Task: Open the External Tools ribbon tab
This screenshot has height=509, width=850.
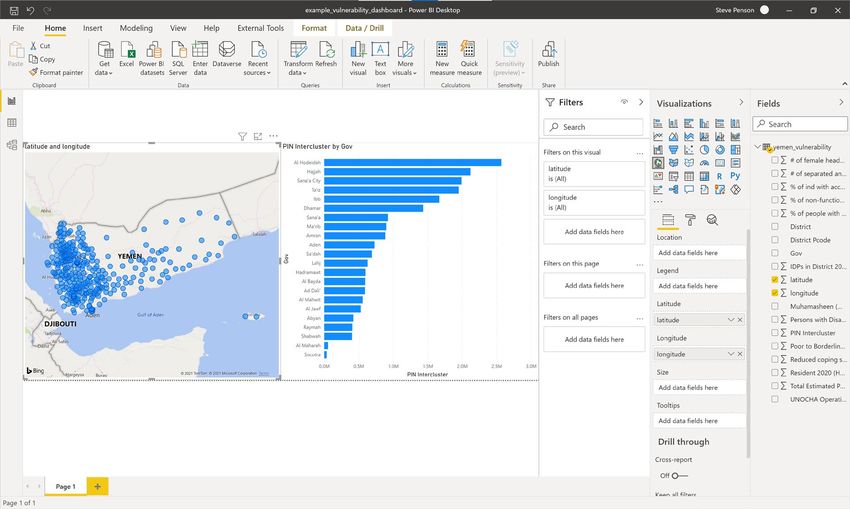Action: tap(260, 28)
